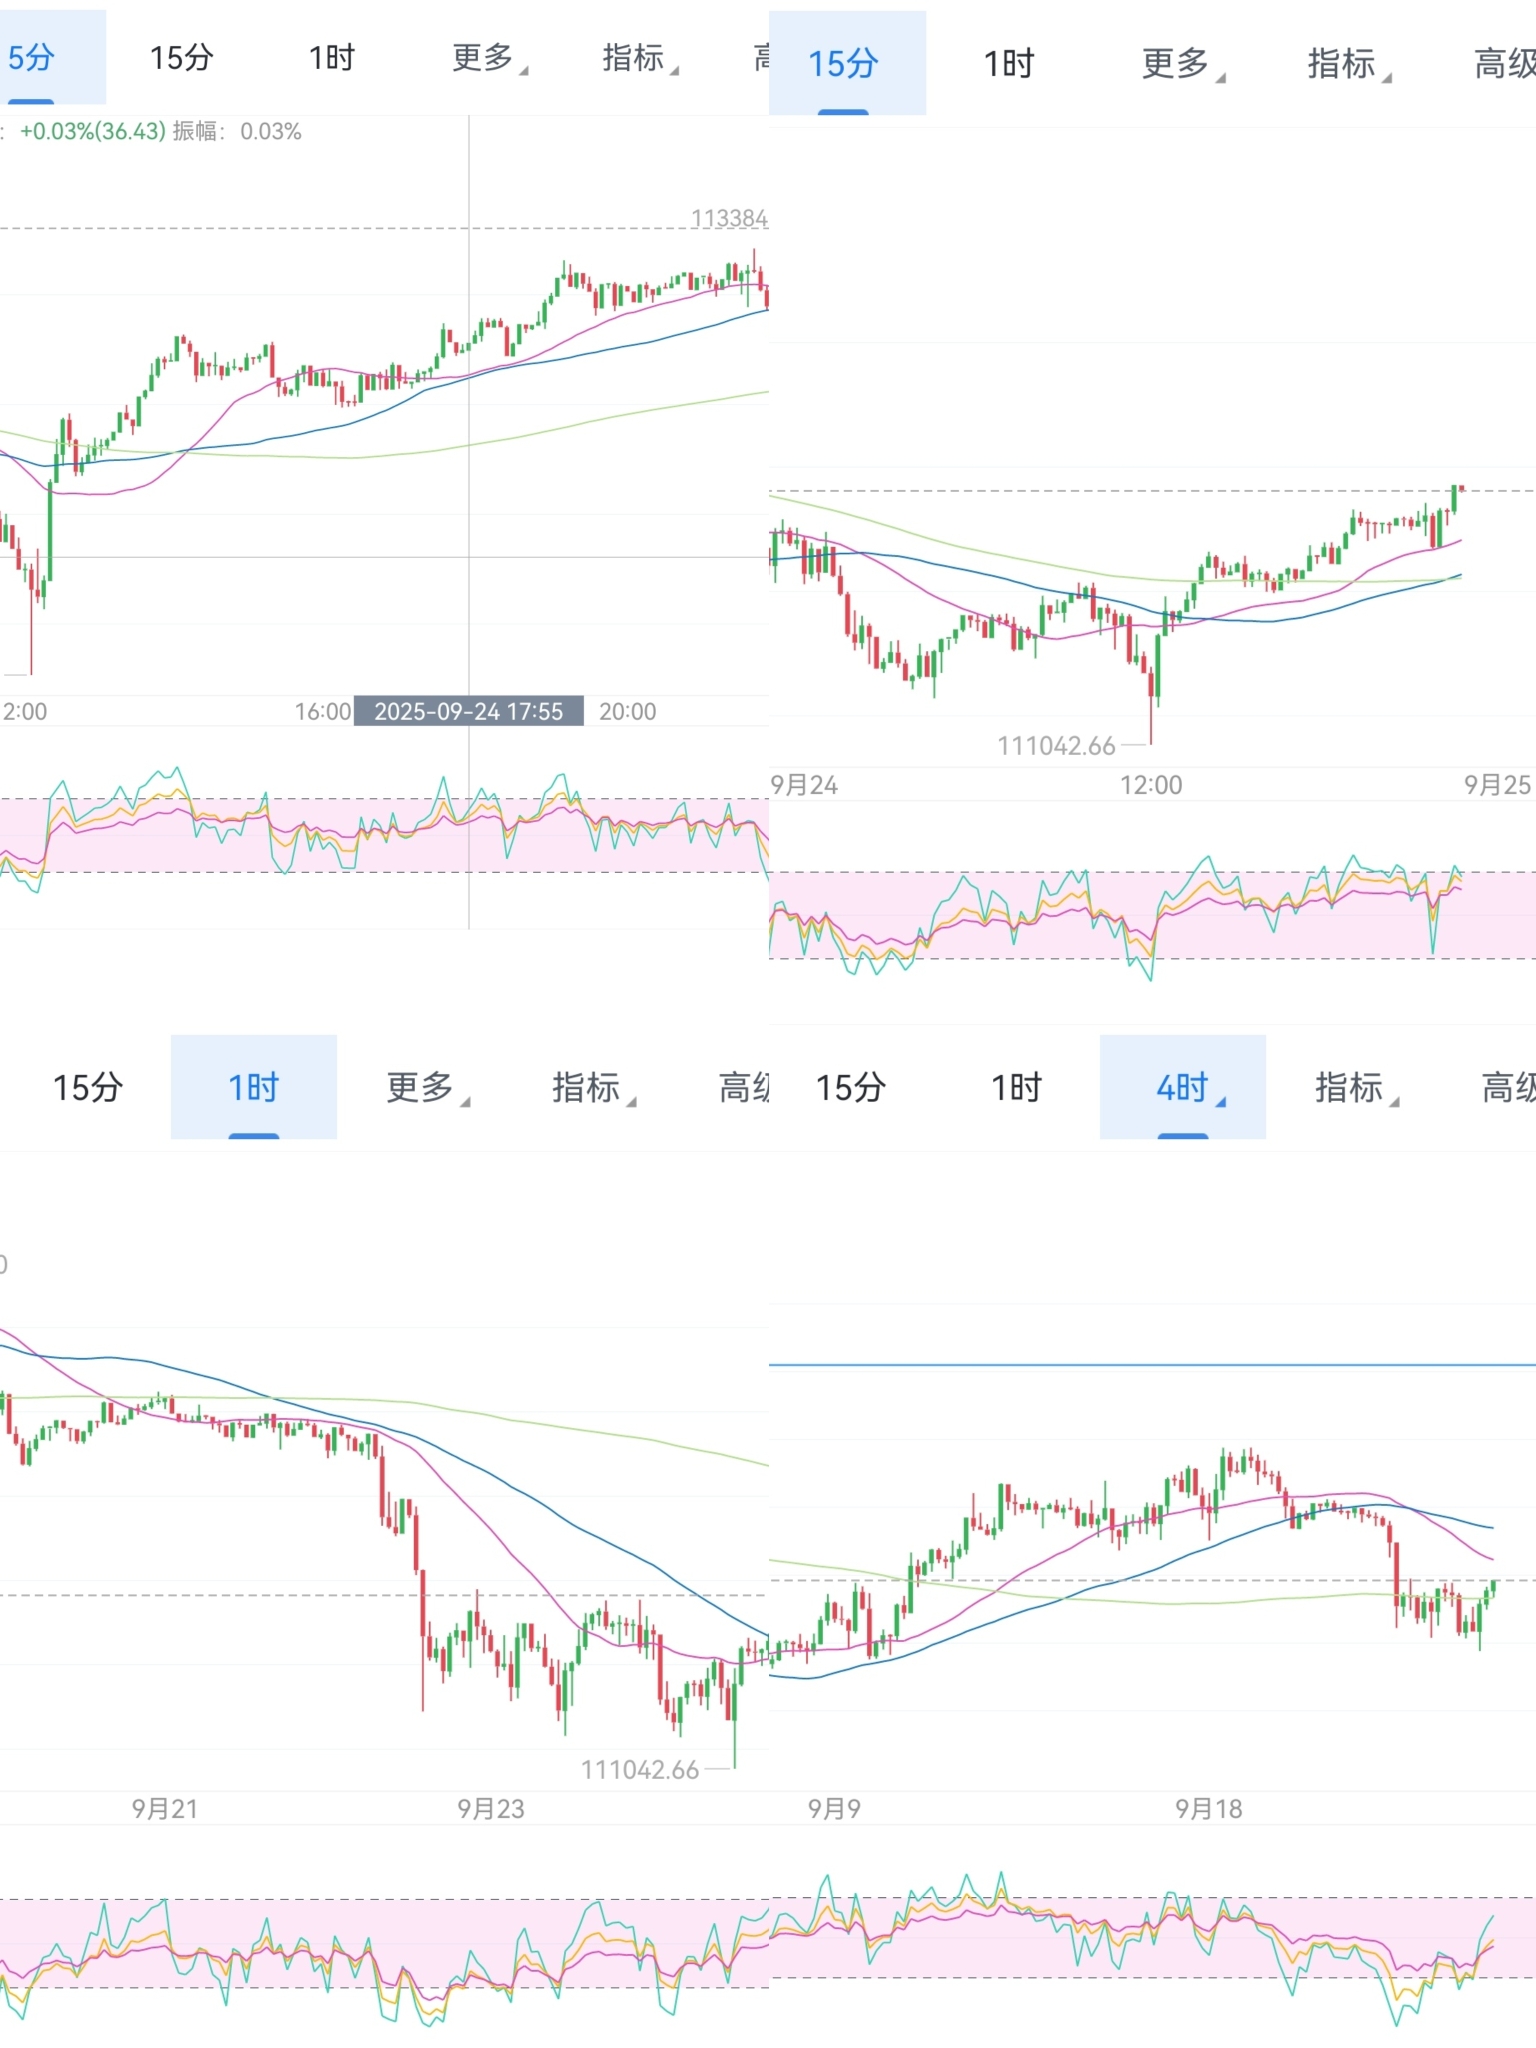Click the 9月18 date axis label
This screenshot has width=1536, height=2048.
(x=1208, y=1808)
